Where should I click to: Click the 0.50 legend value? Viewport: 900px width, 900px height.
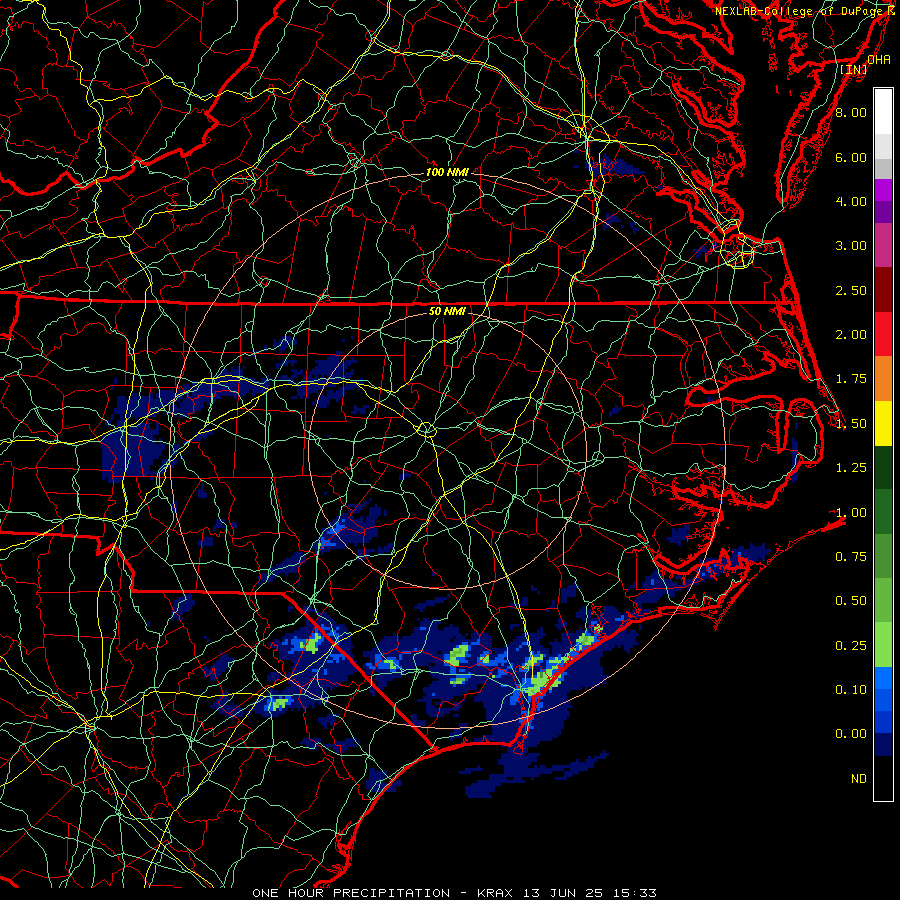(851, 601)
